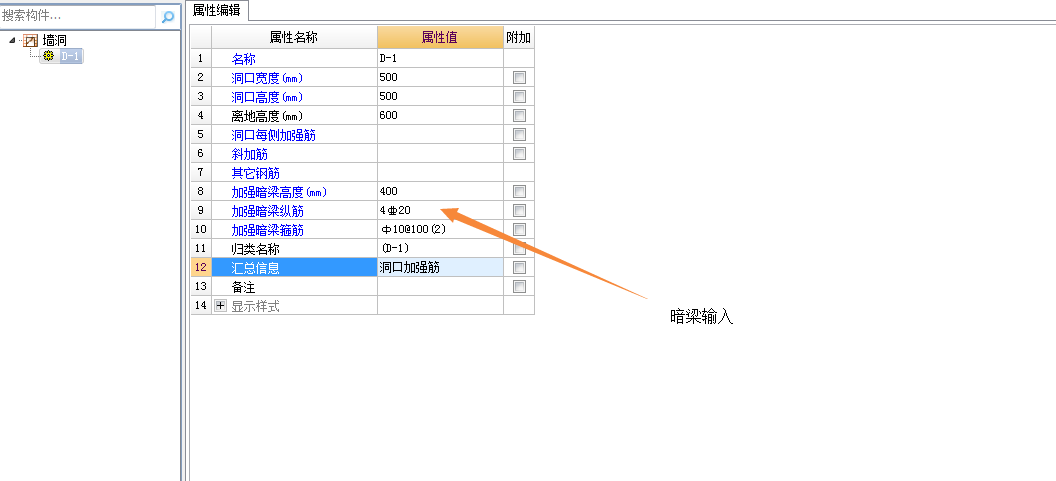The height and width of the screenshot is (481, 1056).
Task: Select row number 14 header
Action: tap(201, 306)
